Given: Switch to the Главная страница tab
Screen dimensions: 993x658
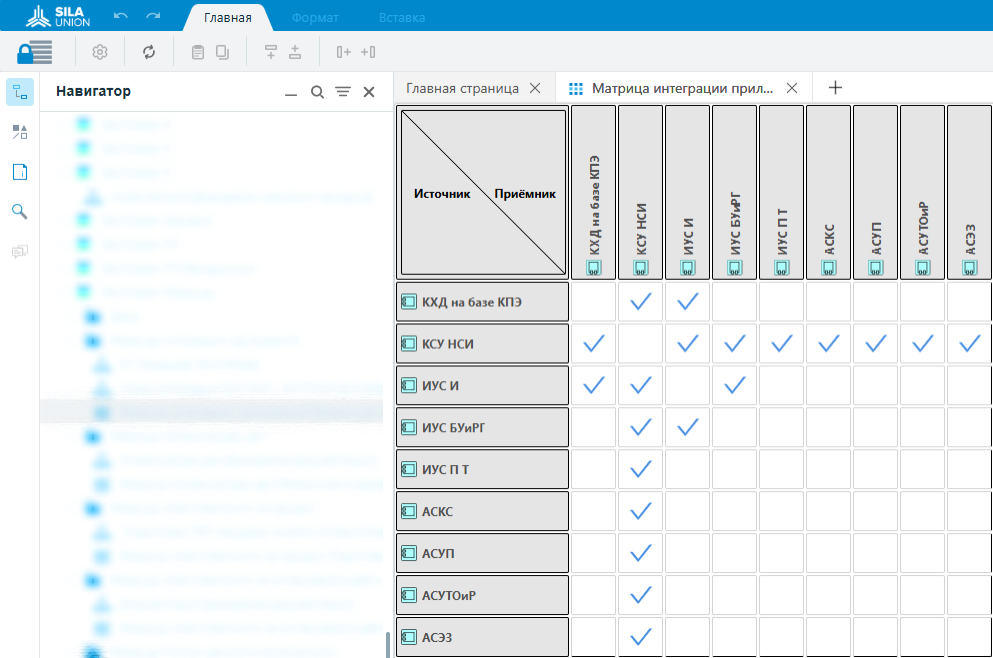Looking at the screenshot, I should pos(462,88).
